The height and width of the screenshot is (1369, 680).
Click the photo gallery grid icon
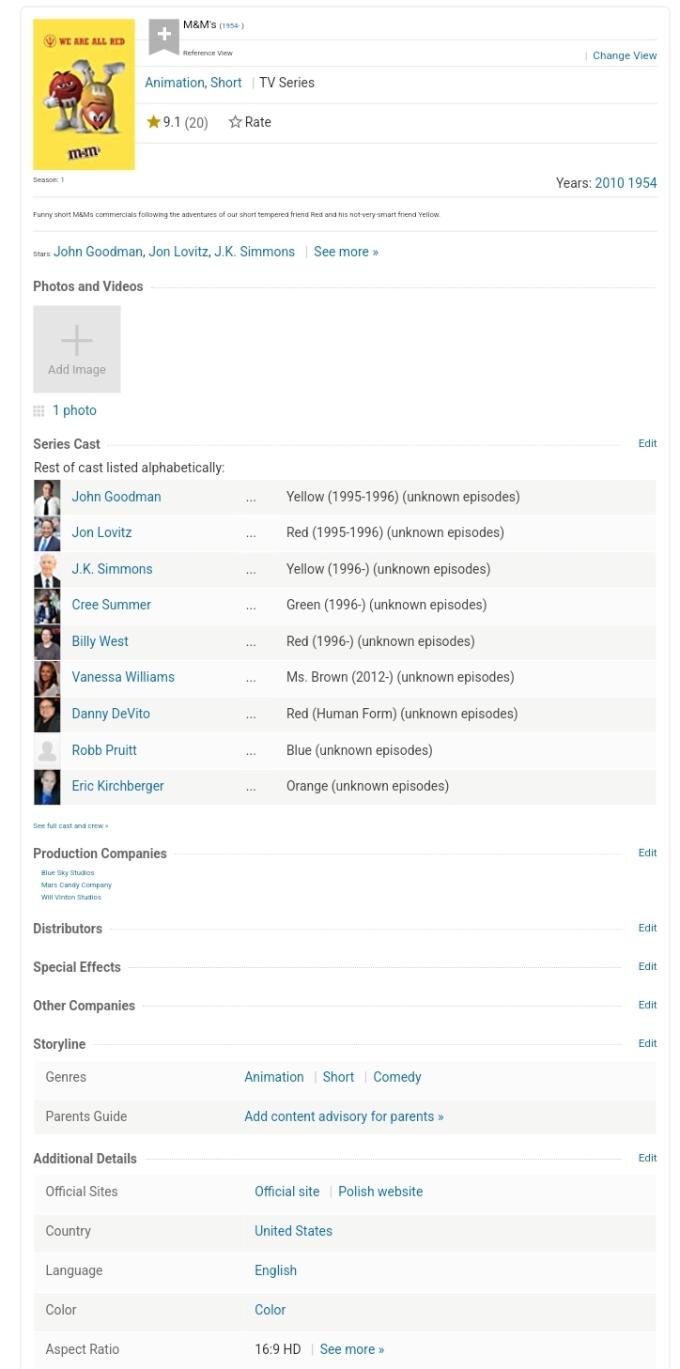click(x=39, y=411)
